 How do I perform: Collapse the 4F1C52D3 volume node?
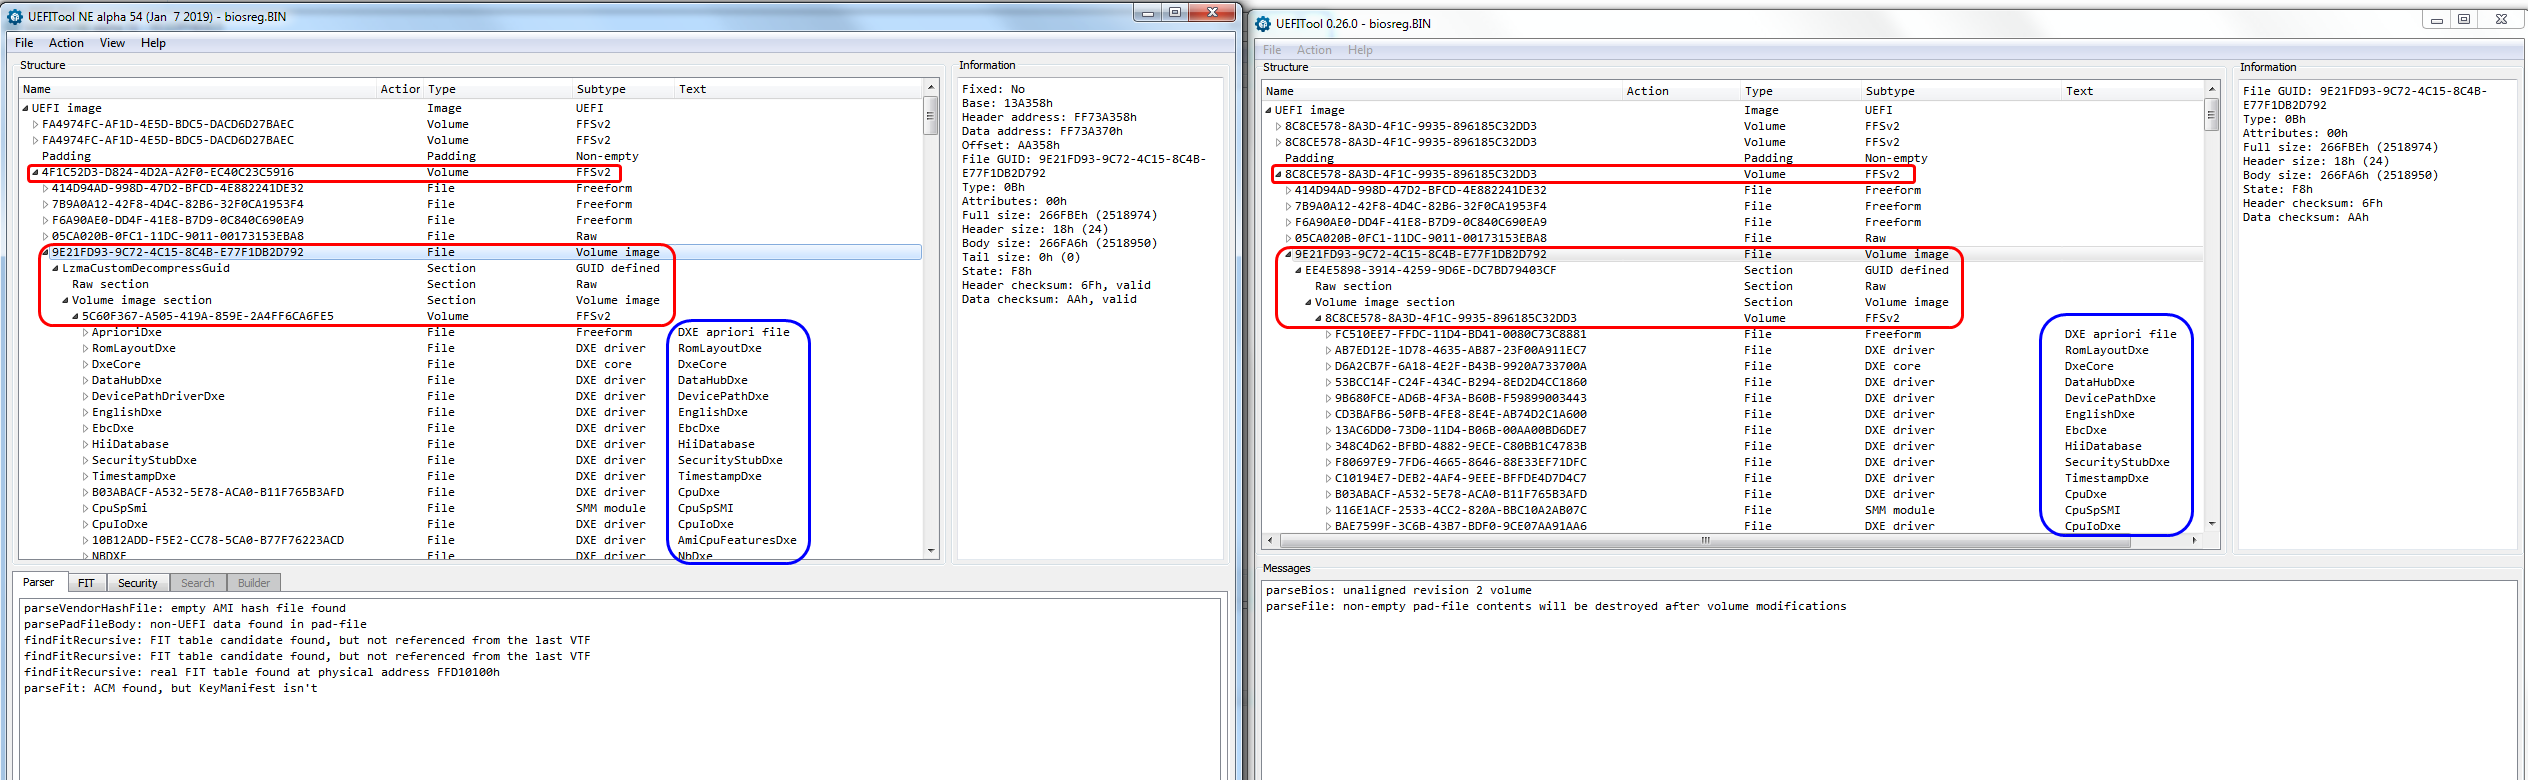tap(35, 172)
